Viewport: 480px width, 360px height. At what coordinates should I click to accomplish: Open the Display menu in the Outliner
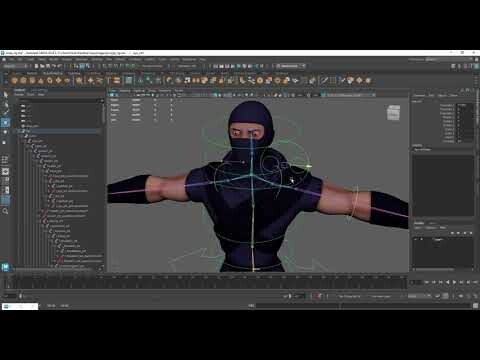coord(19,95)
